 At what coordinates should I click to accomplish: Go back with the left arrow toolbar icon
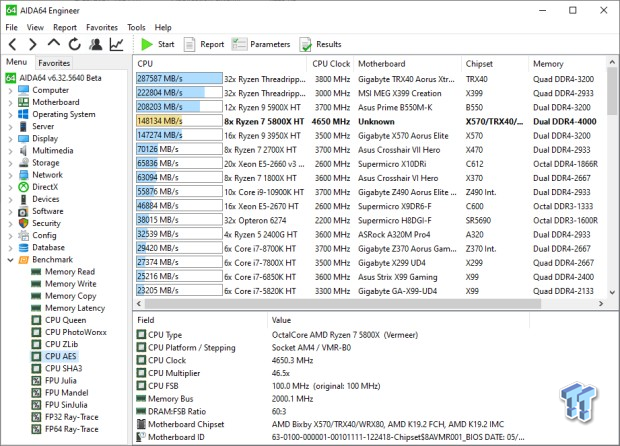[13, 44]
